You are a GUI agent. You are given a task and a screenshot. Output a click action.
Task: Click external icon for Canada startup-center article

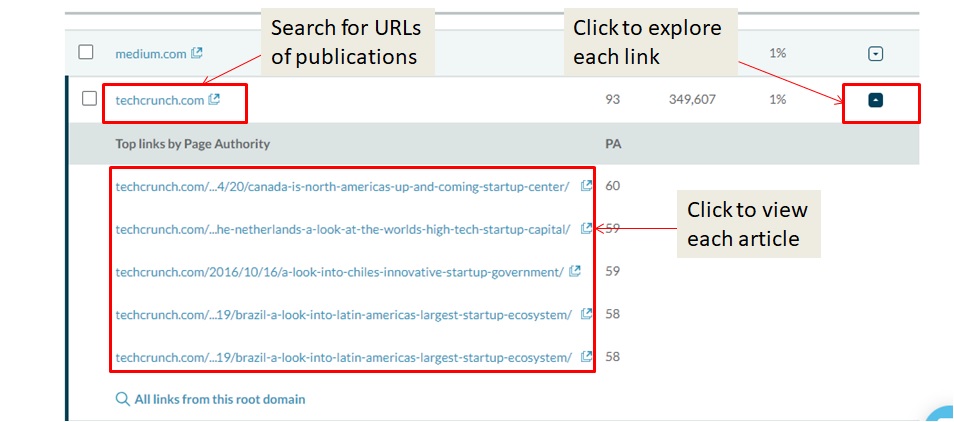(x=587, y=186)
